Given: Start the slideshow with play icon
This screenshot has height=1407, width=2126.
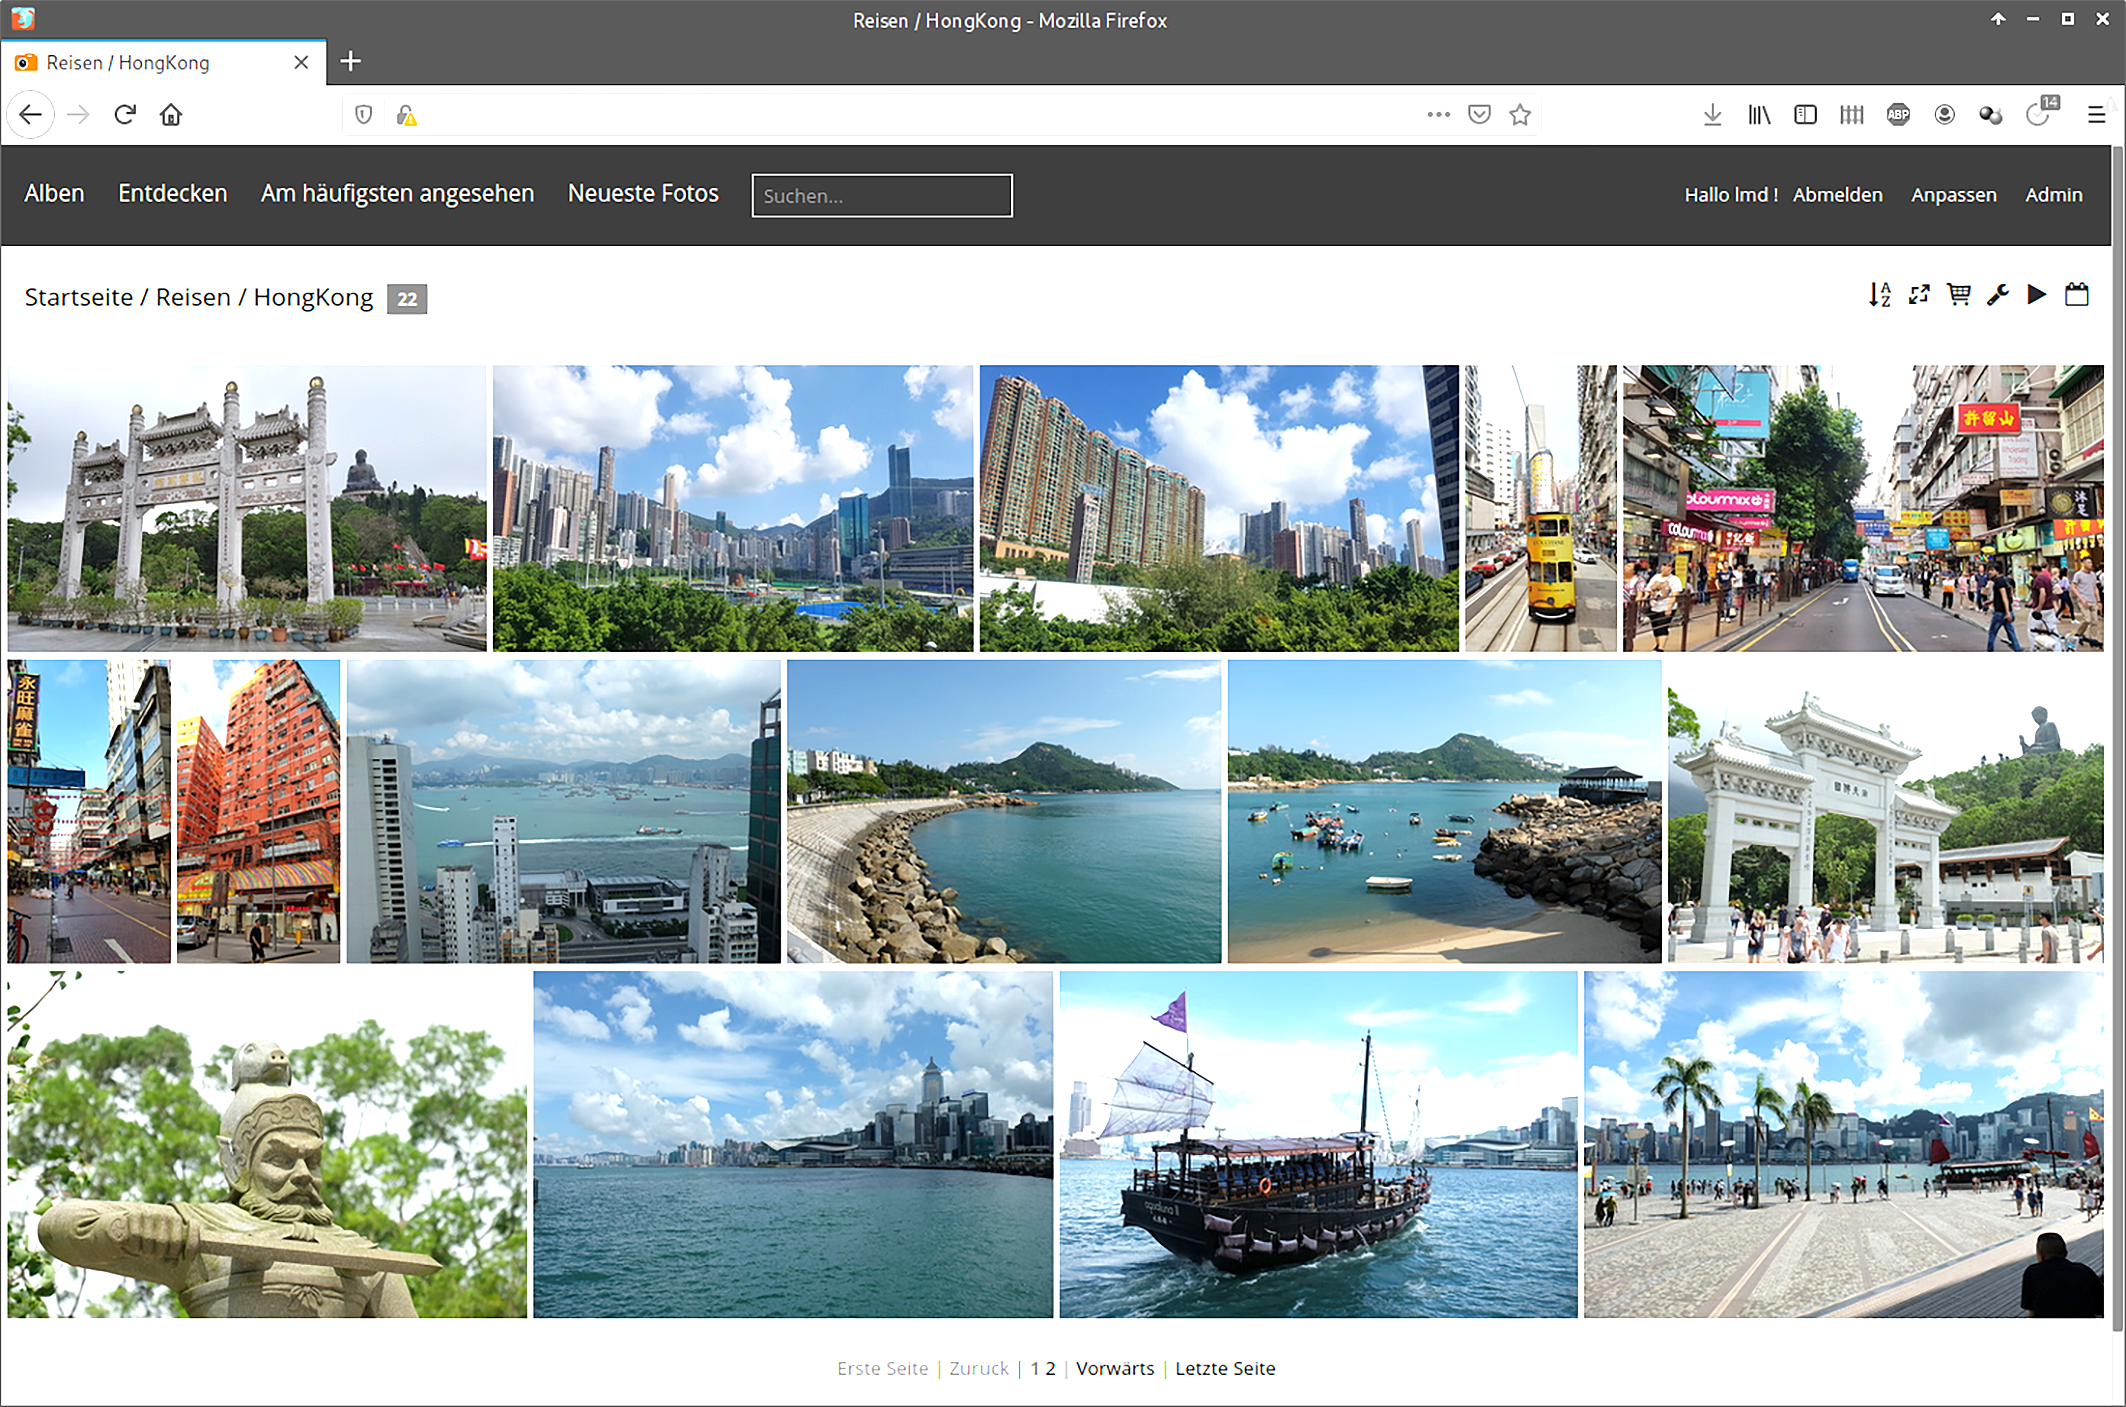Looking at the screenshot, I should (x=2036, y=295).
